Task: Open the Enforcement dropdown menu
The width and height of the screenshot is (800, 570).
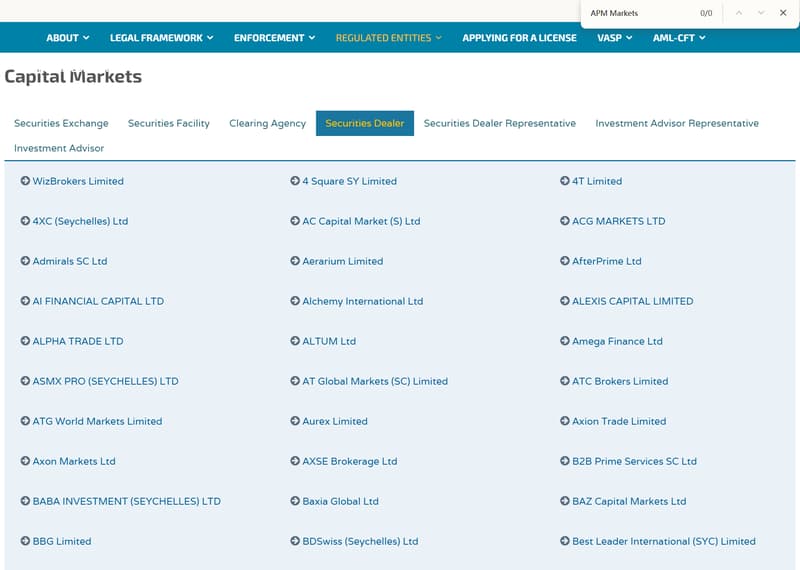Action: [274, 38]
